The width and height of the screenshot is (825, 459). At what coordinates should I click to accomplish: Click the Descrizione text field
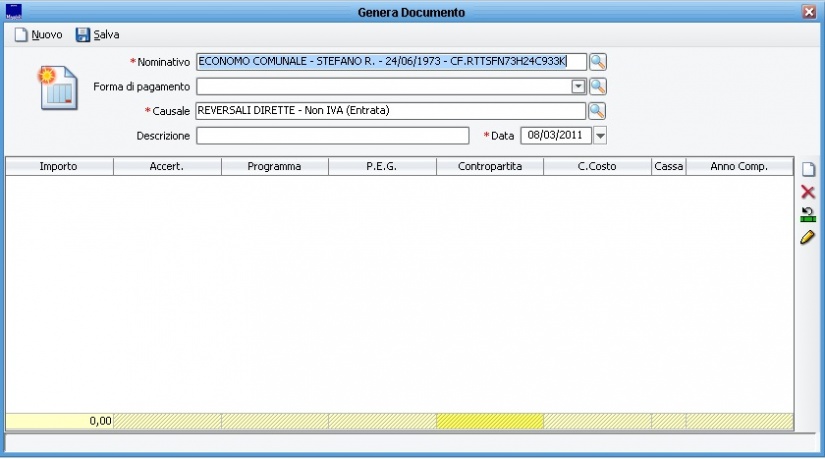pyautogui.click(x=332, y=135)
